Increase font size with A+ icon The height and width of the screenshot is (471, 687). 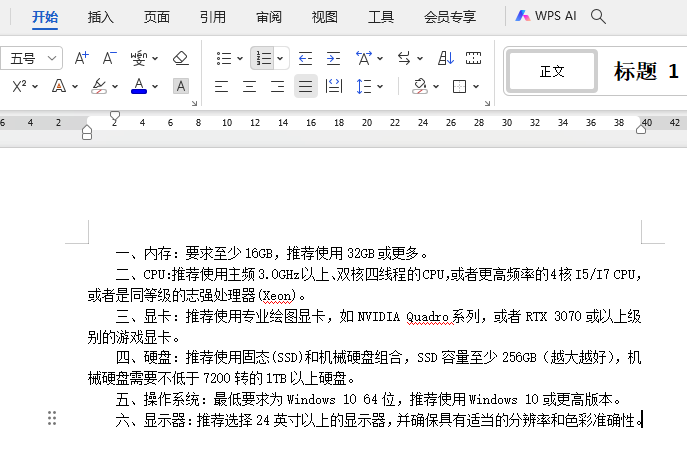pos(81,58)
